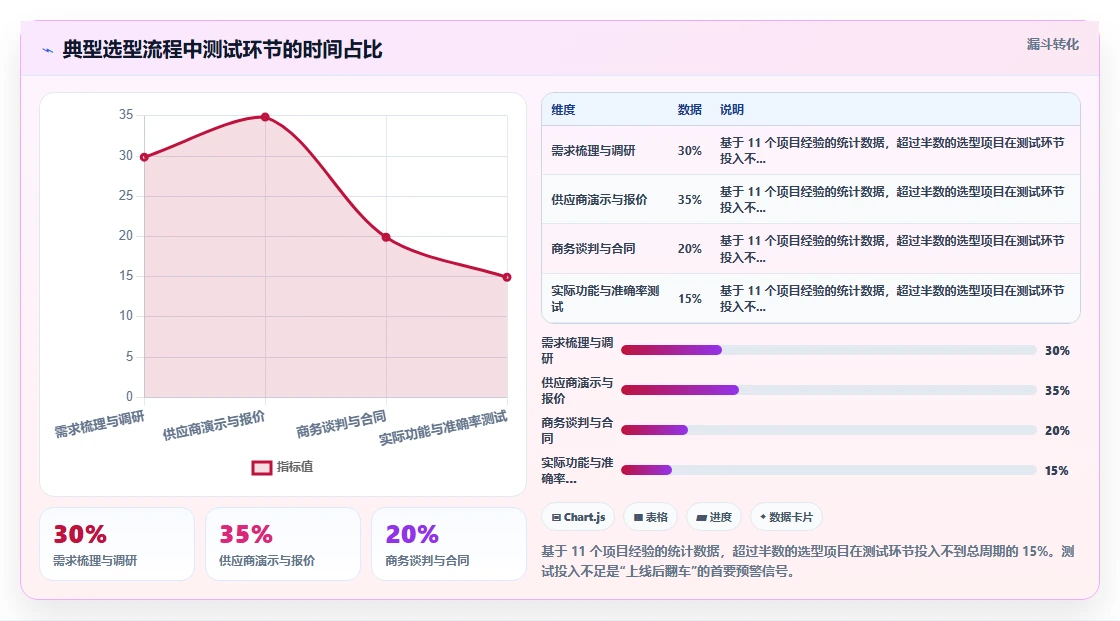
Task: Click the 30% value in table
Action: (x=689, y=151)
